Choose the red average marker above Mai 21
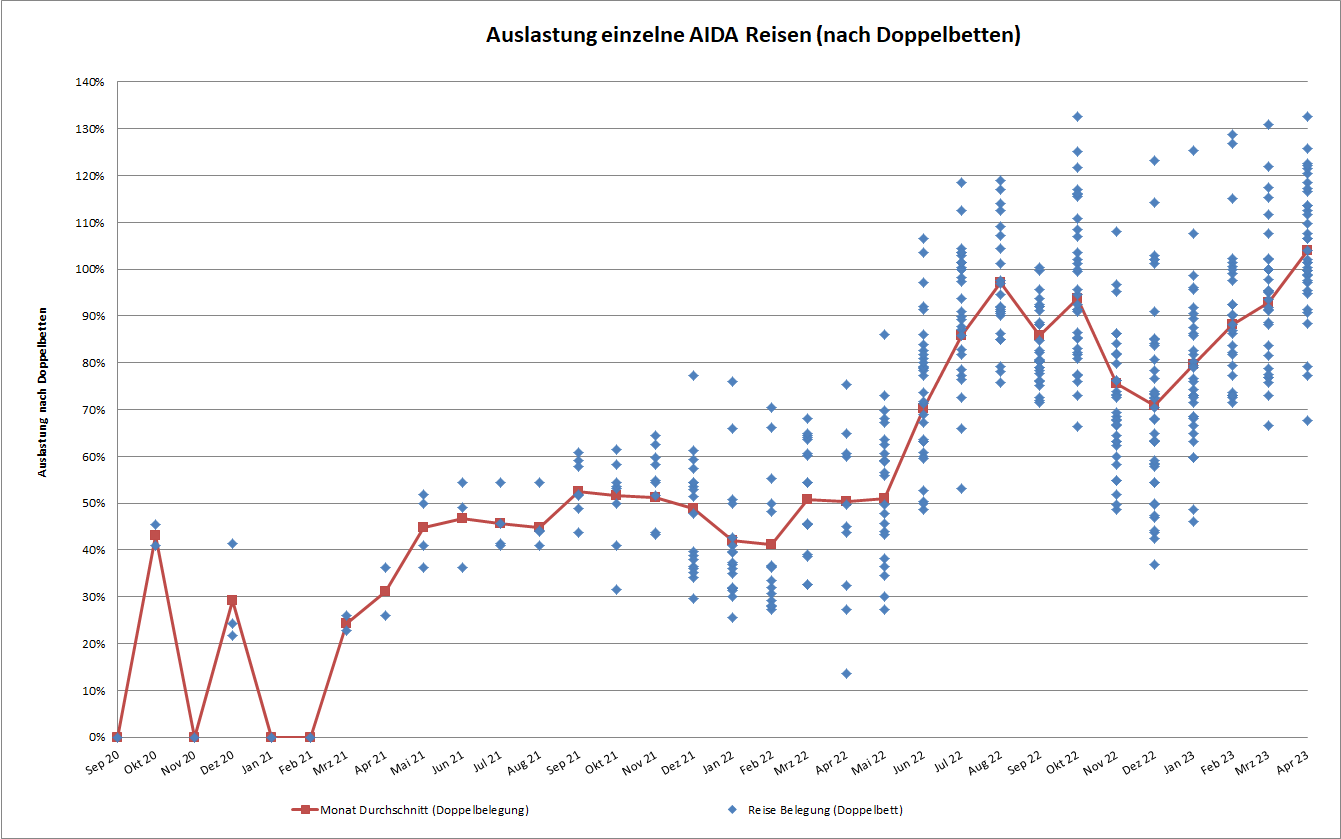This screenshot has height=839, width=1341. point(423,527)
